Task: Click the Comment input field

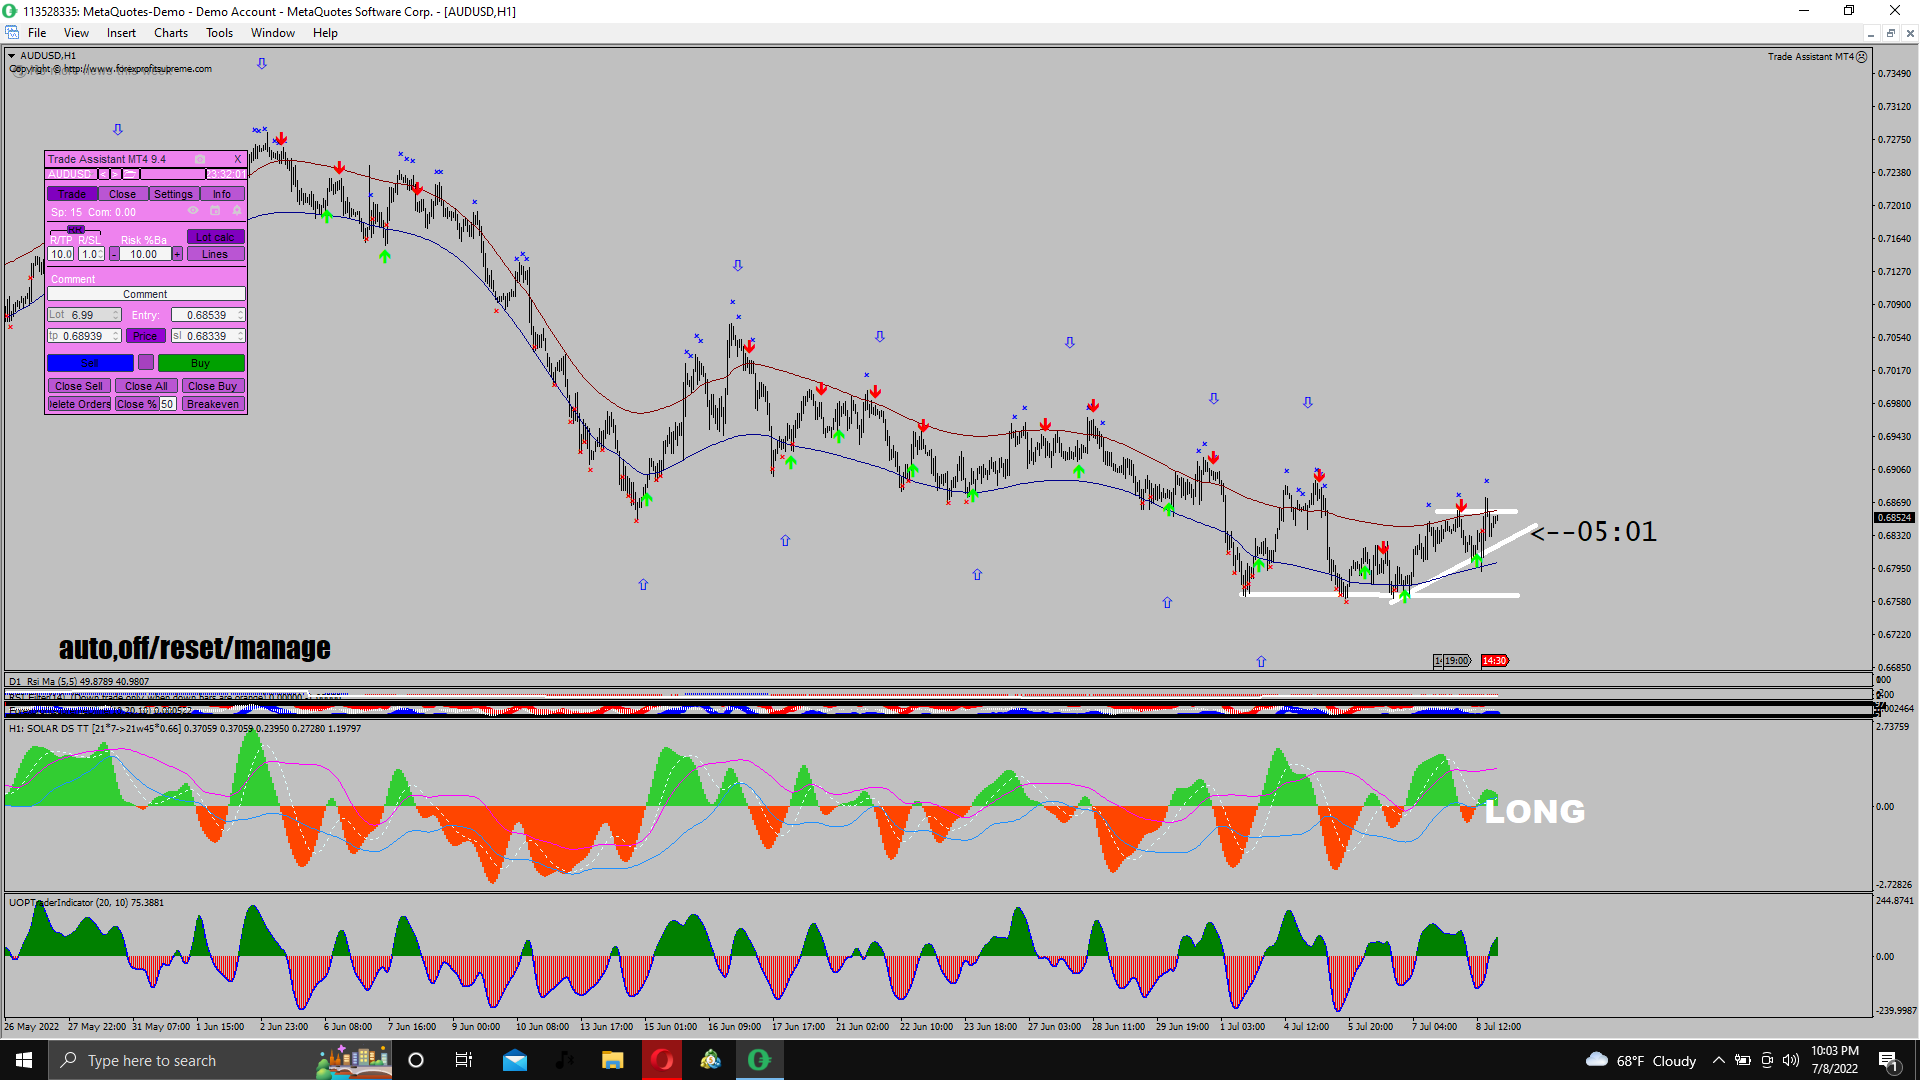Action: click(x=145, y=294)
